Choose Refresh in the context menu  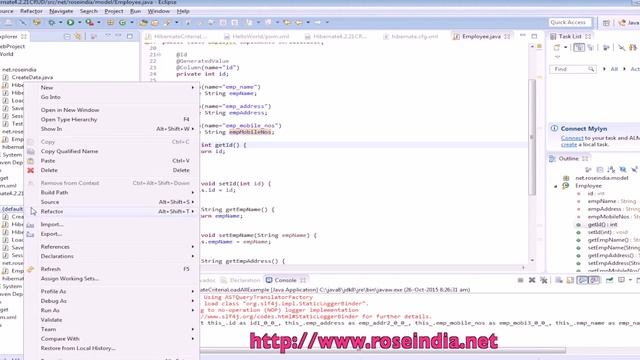click(x=112, y=269)
